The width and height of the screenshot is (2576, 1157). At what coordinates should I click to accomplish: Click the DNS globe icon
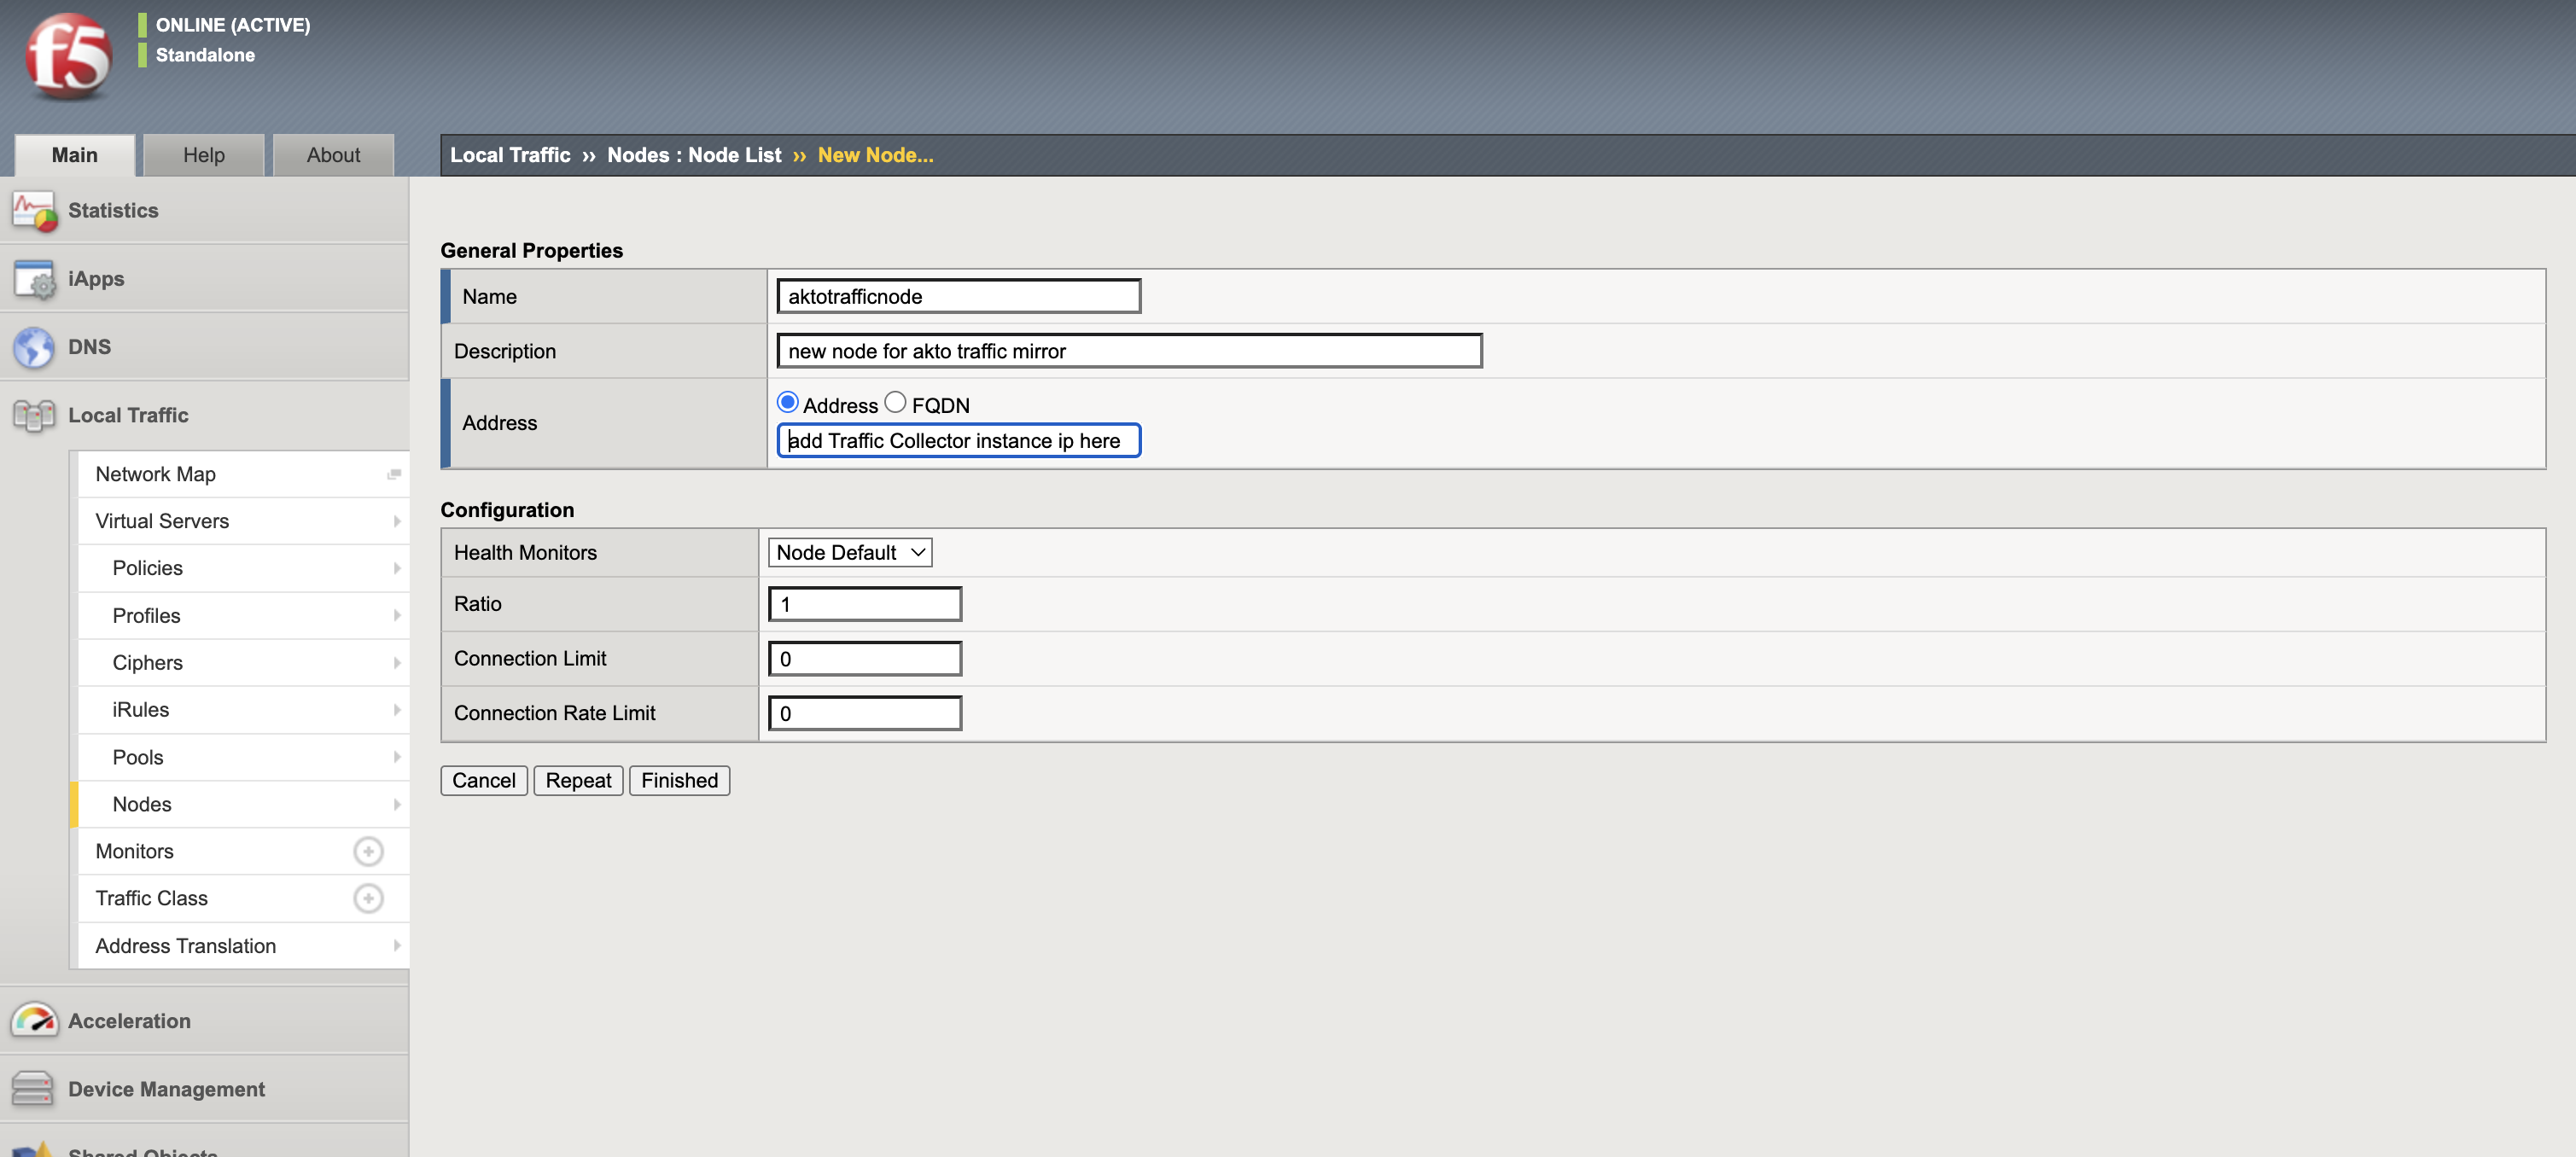coord(34,347)
